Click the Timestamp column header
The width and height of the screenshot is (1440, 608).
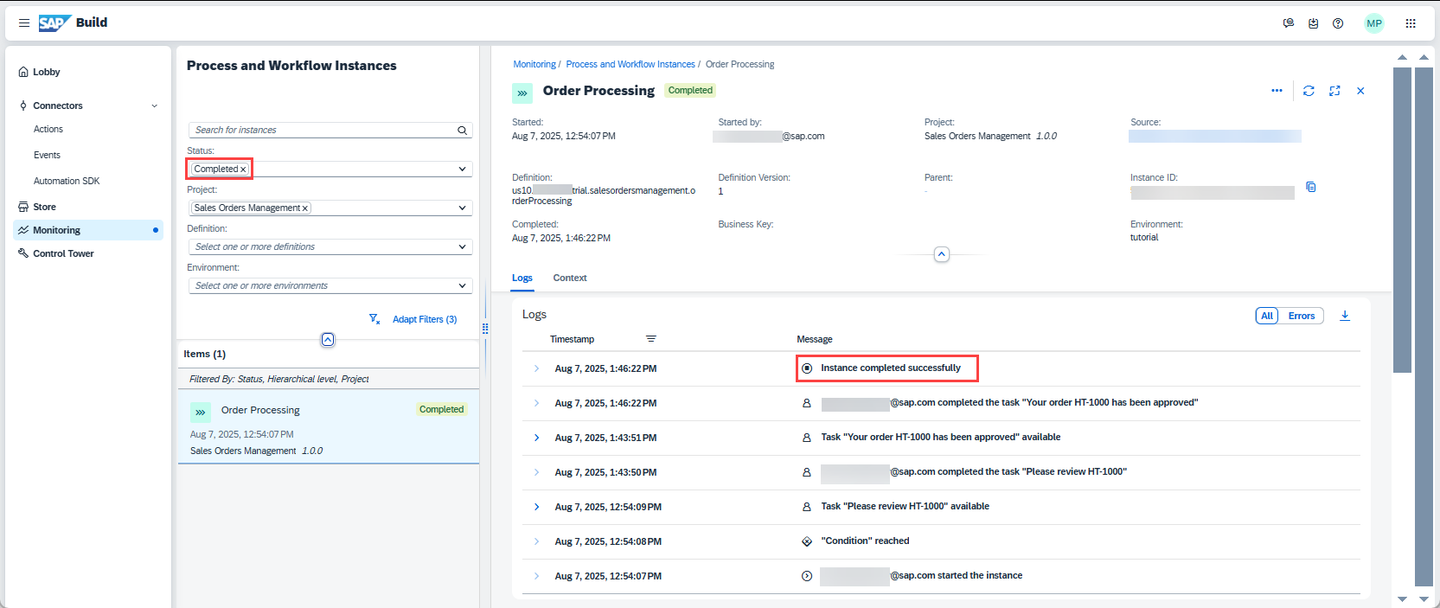click(572, 339)
